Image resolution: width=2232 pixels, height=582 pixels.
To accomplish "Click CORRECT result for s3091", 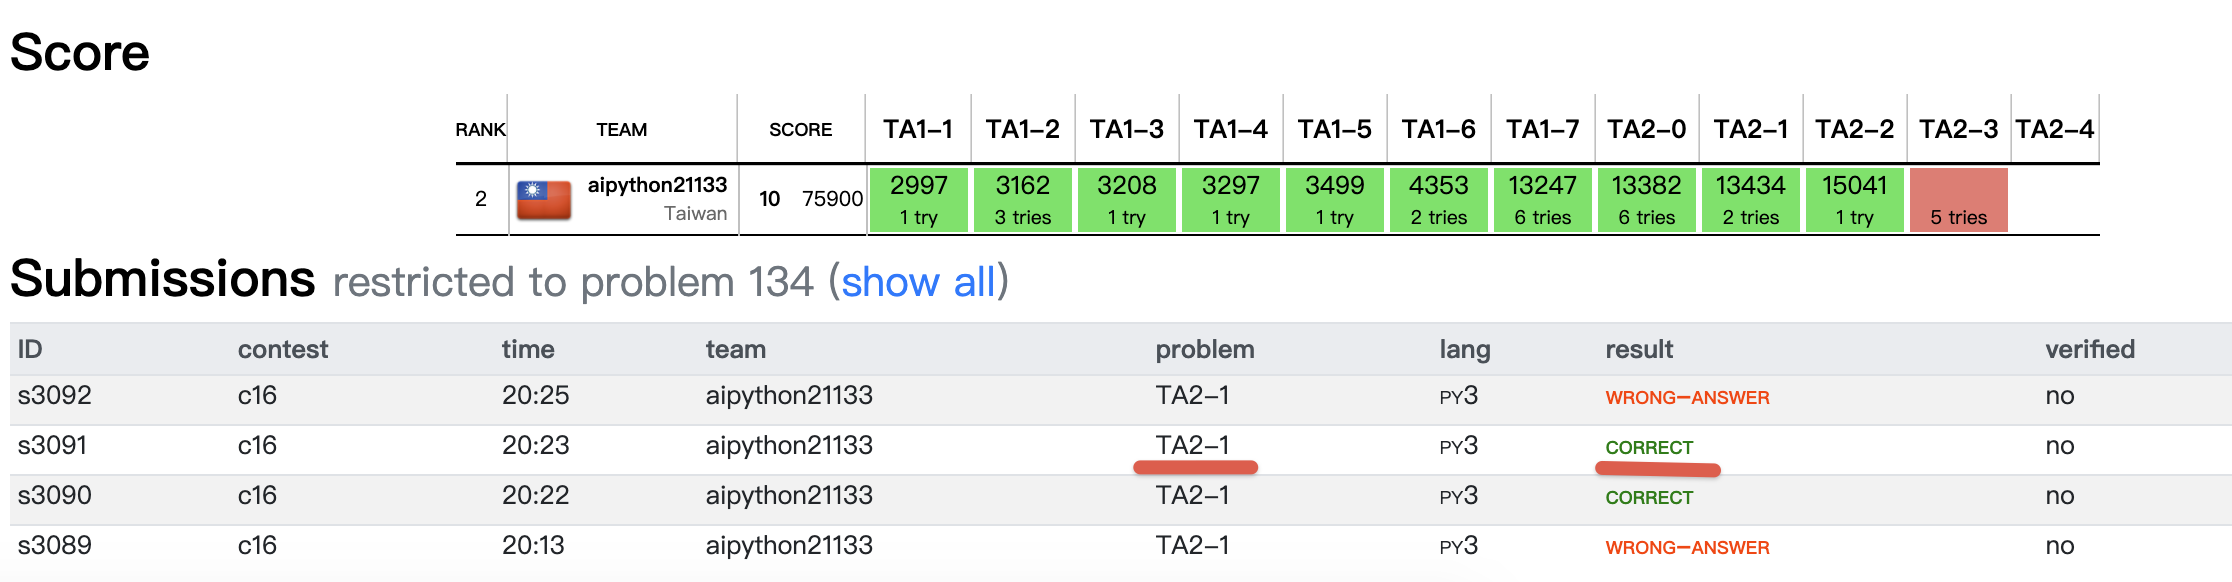I will click(1649, 448).
